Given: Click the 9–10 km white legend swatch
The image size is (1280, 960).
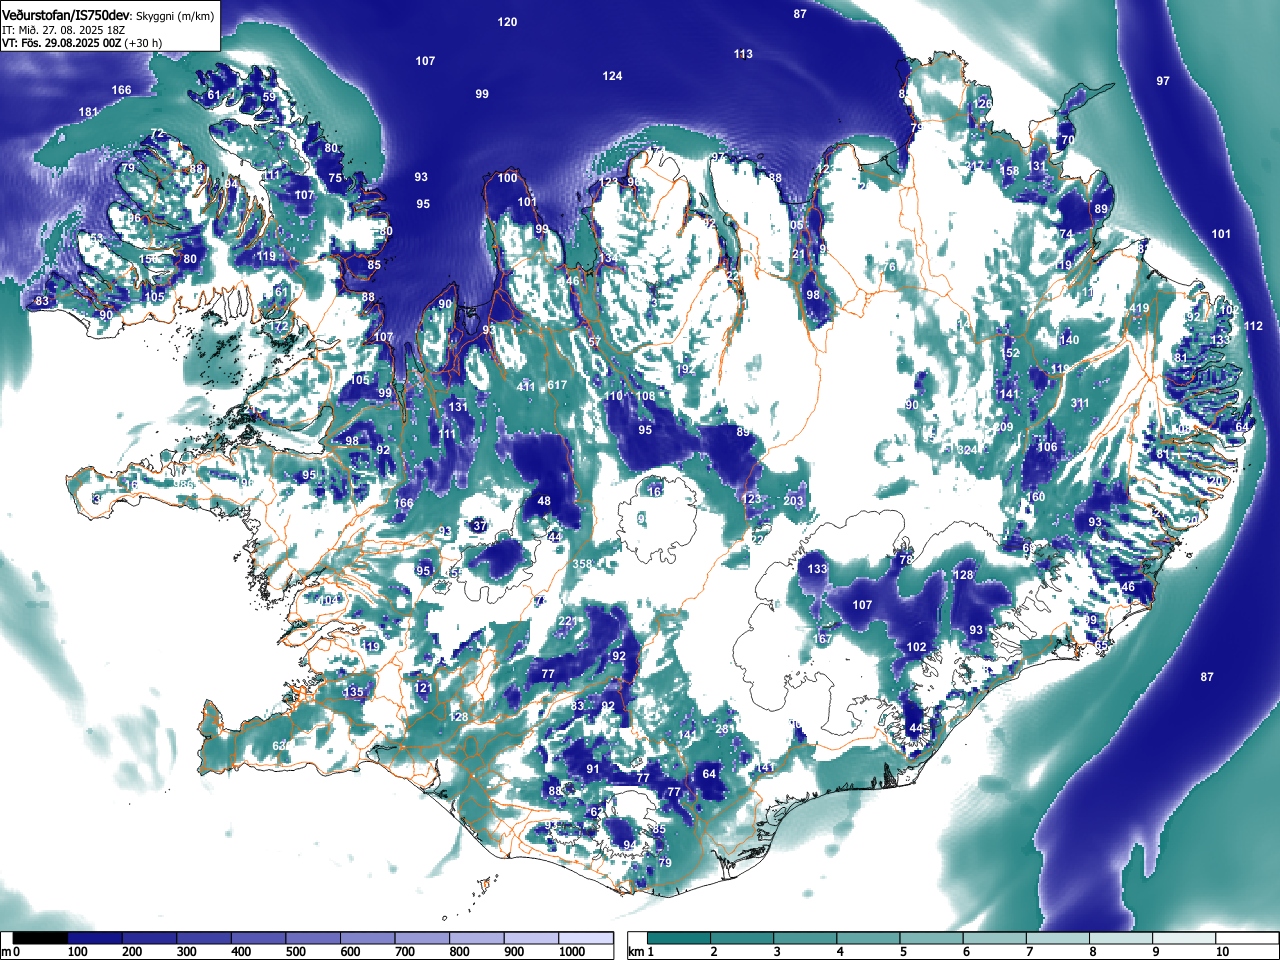Looking at the screenshot, I should pyautogui.click(x=1183, y=938).
